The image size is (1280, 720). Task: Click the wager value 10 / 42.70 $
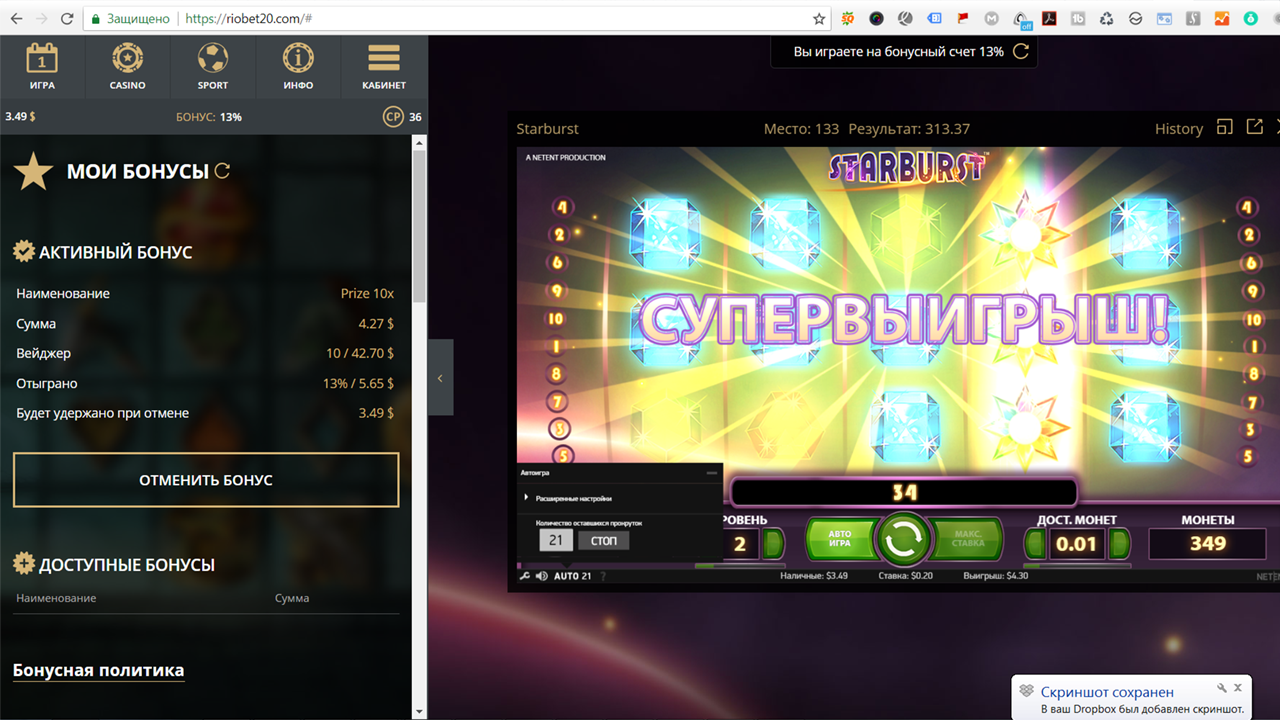point(360,354)
